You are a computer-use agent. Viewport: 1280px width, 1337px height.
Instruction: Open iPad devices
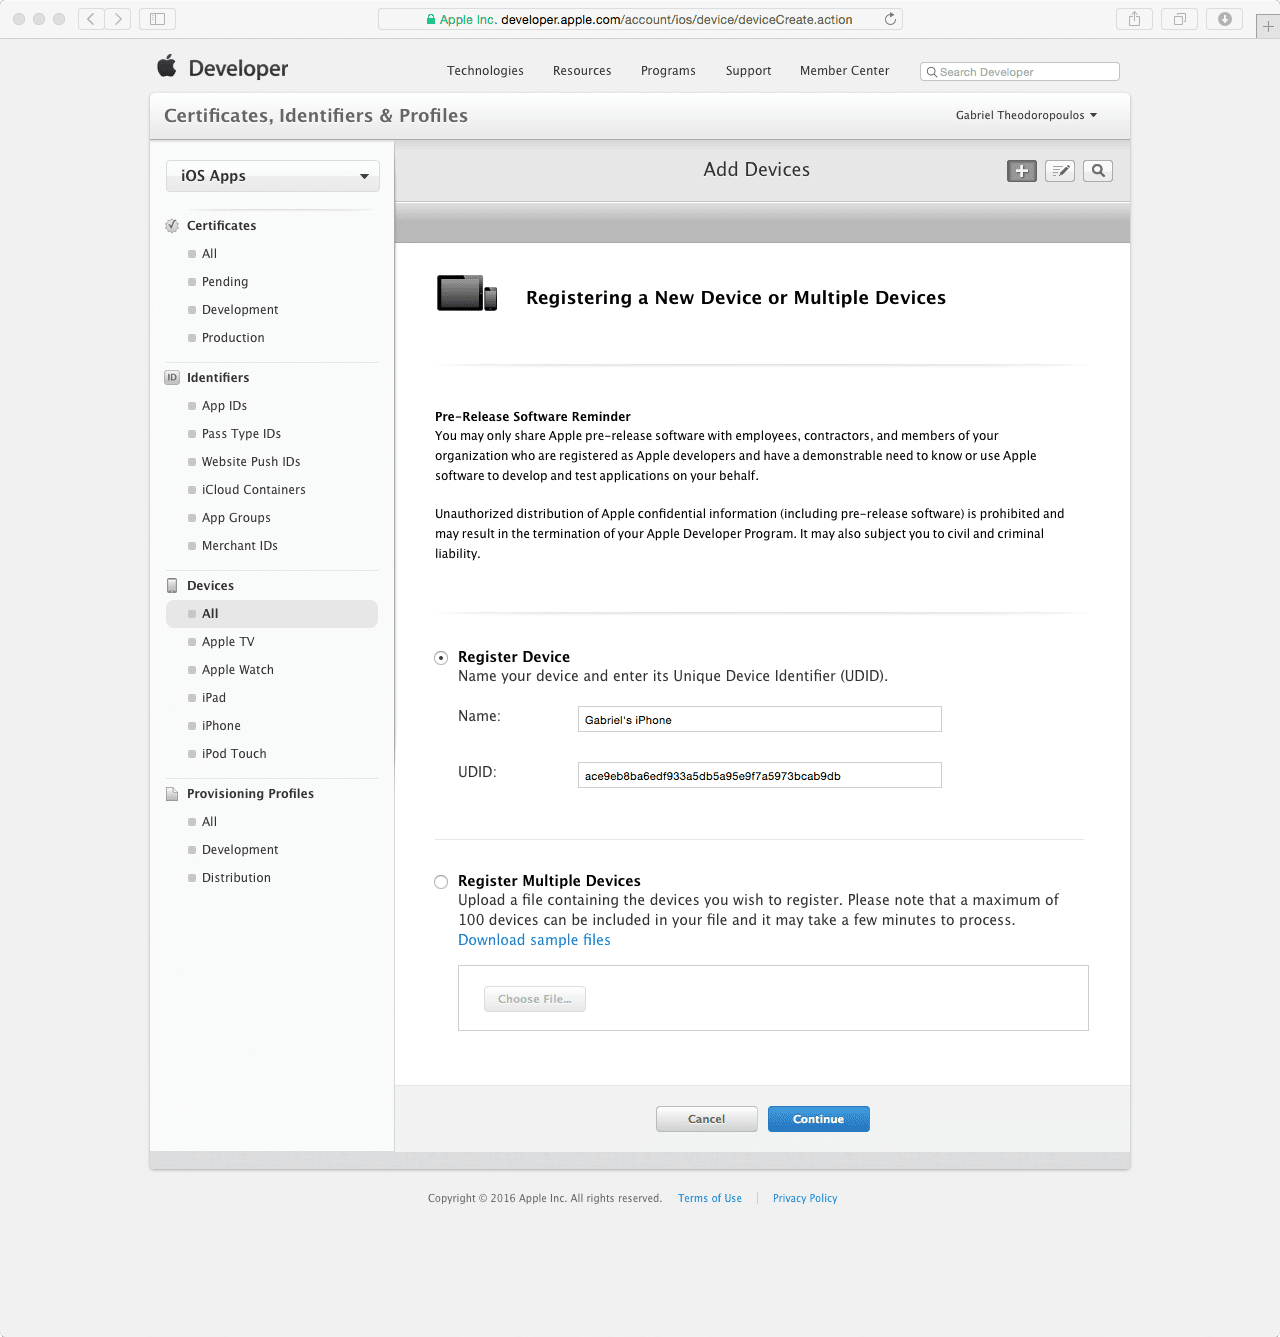pyautogui.click(x=214, y=698)
